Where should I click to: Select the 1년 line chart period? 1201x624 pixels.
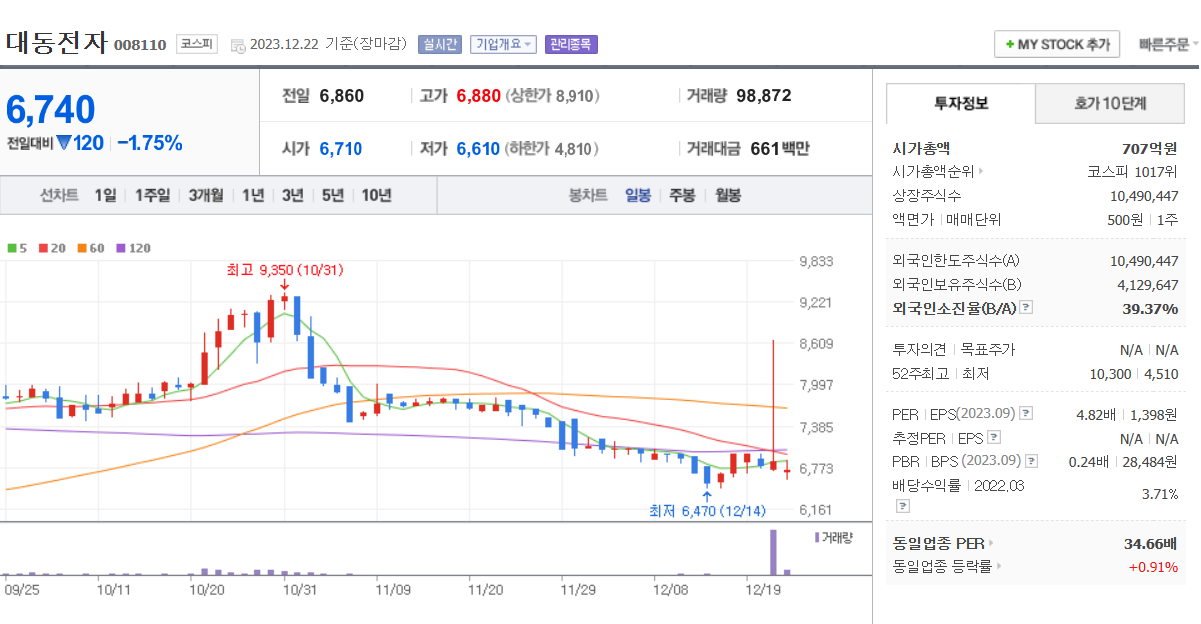(253, 195)
